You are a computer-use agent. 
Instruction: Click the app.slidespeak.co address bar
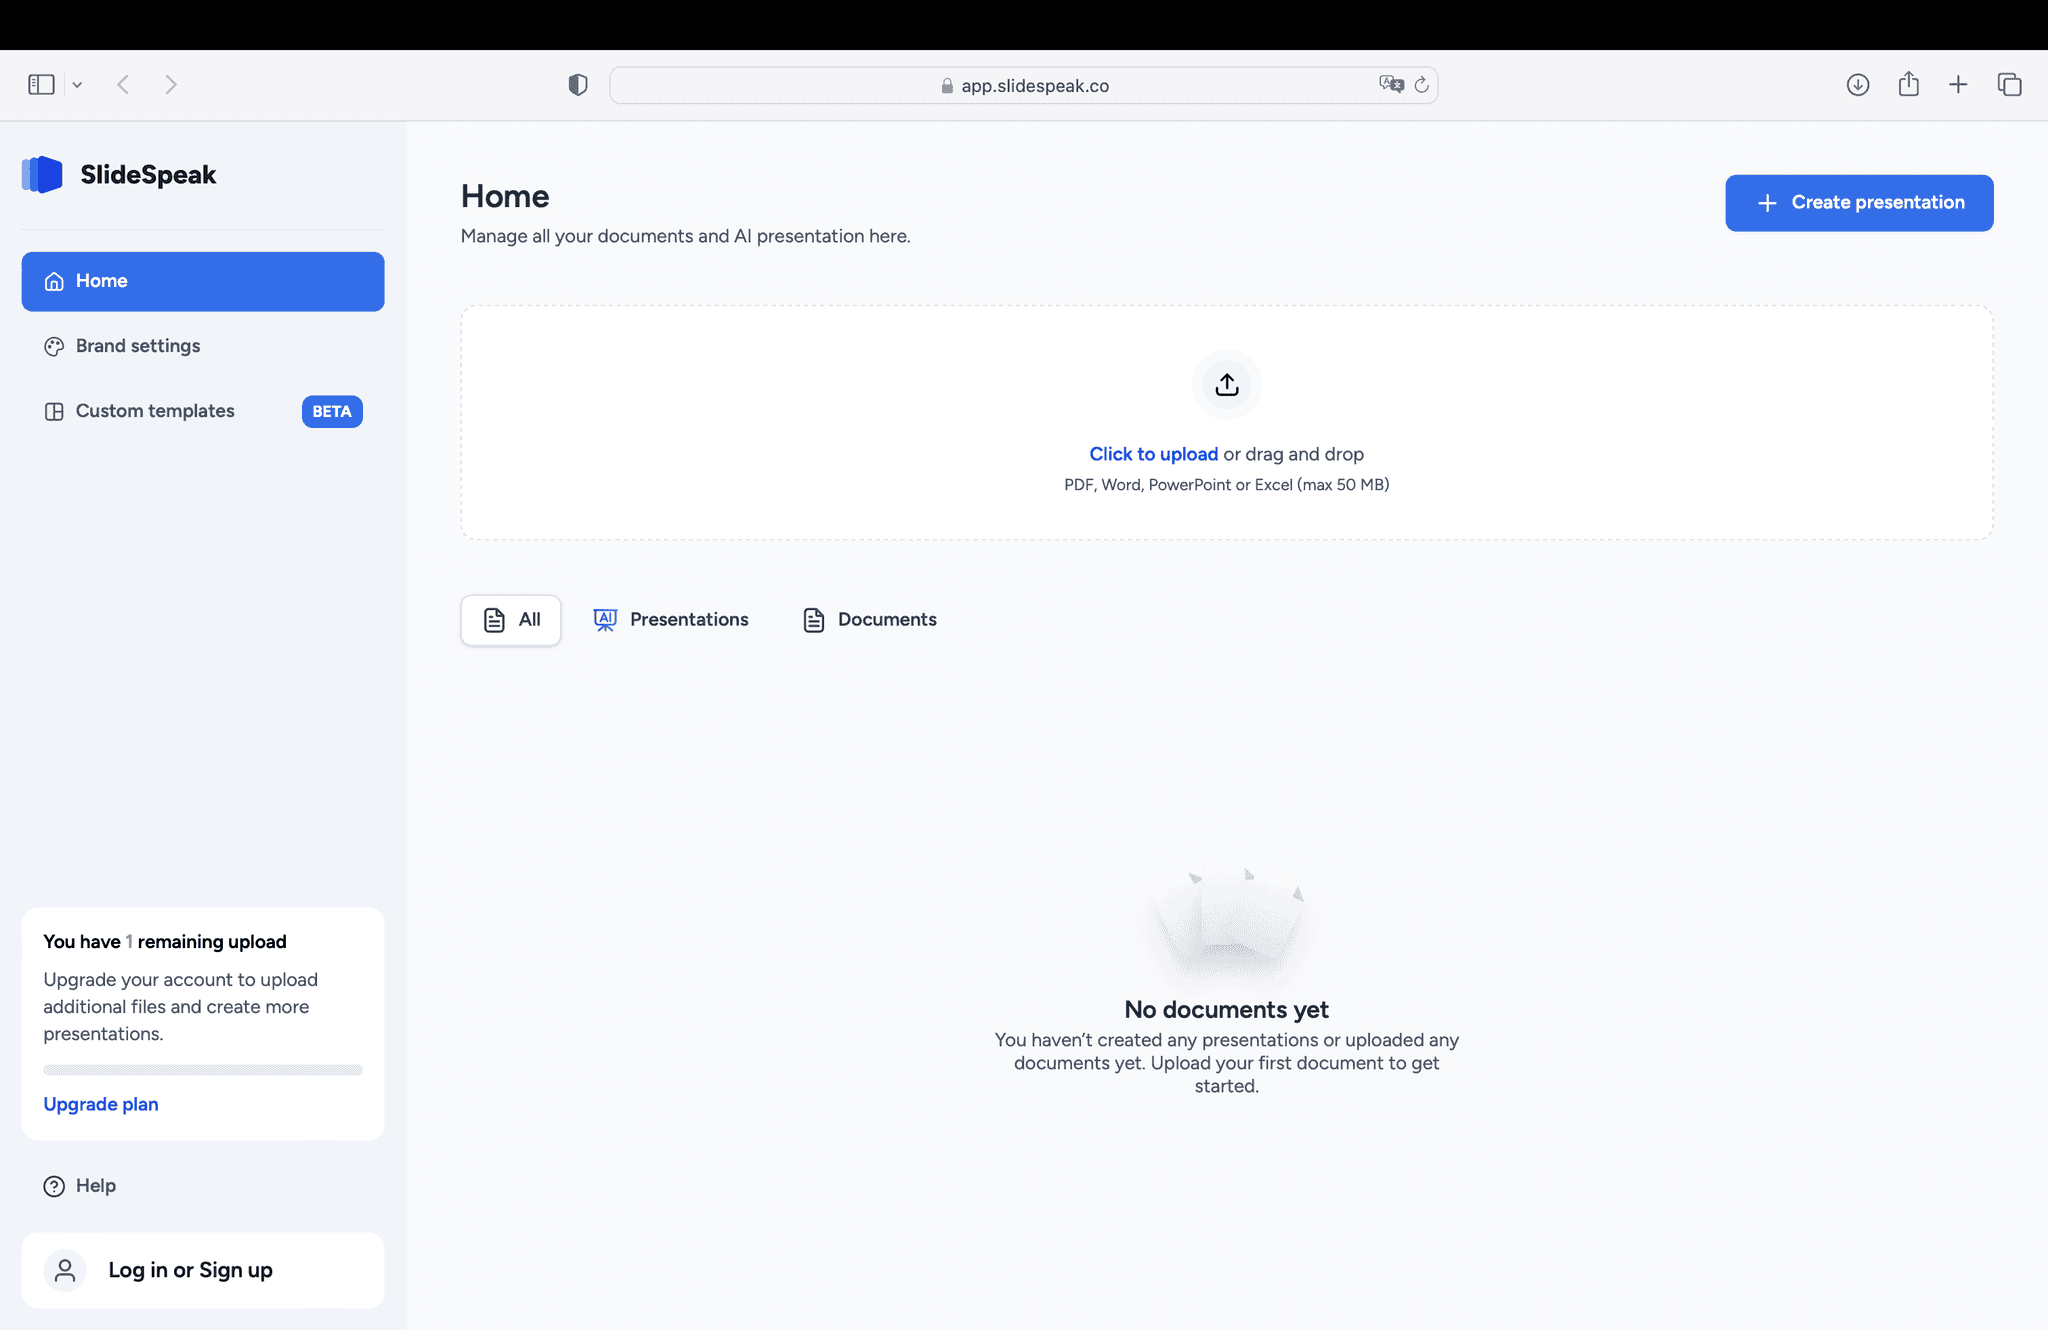pyautogui.click(x=1034, y=86)
